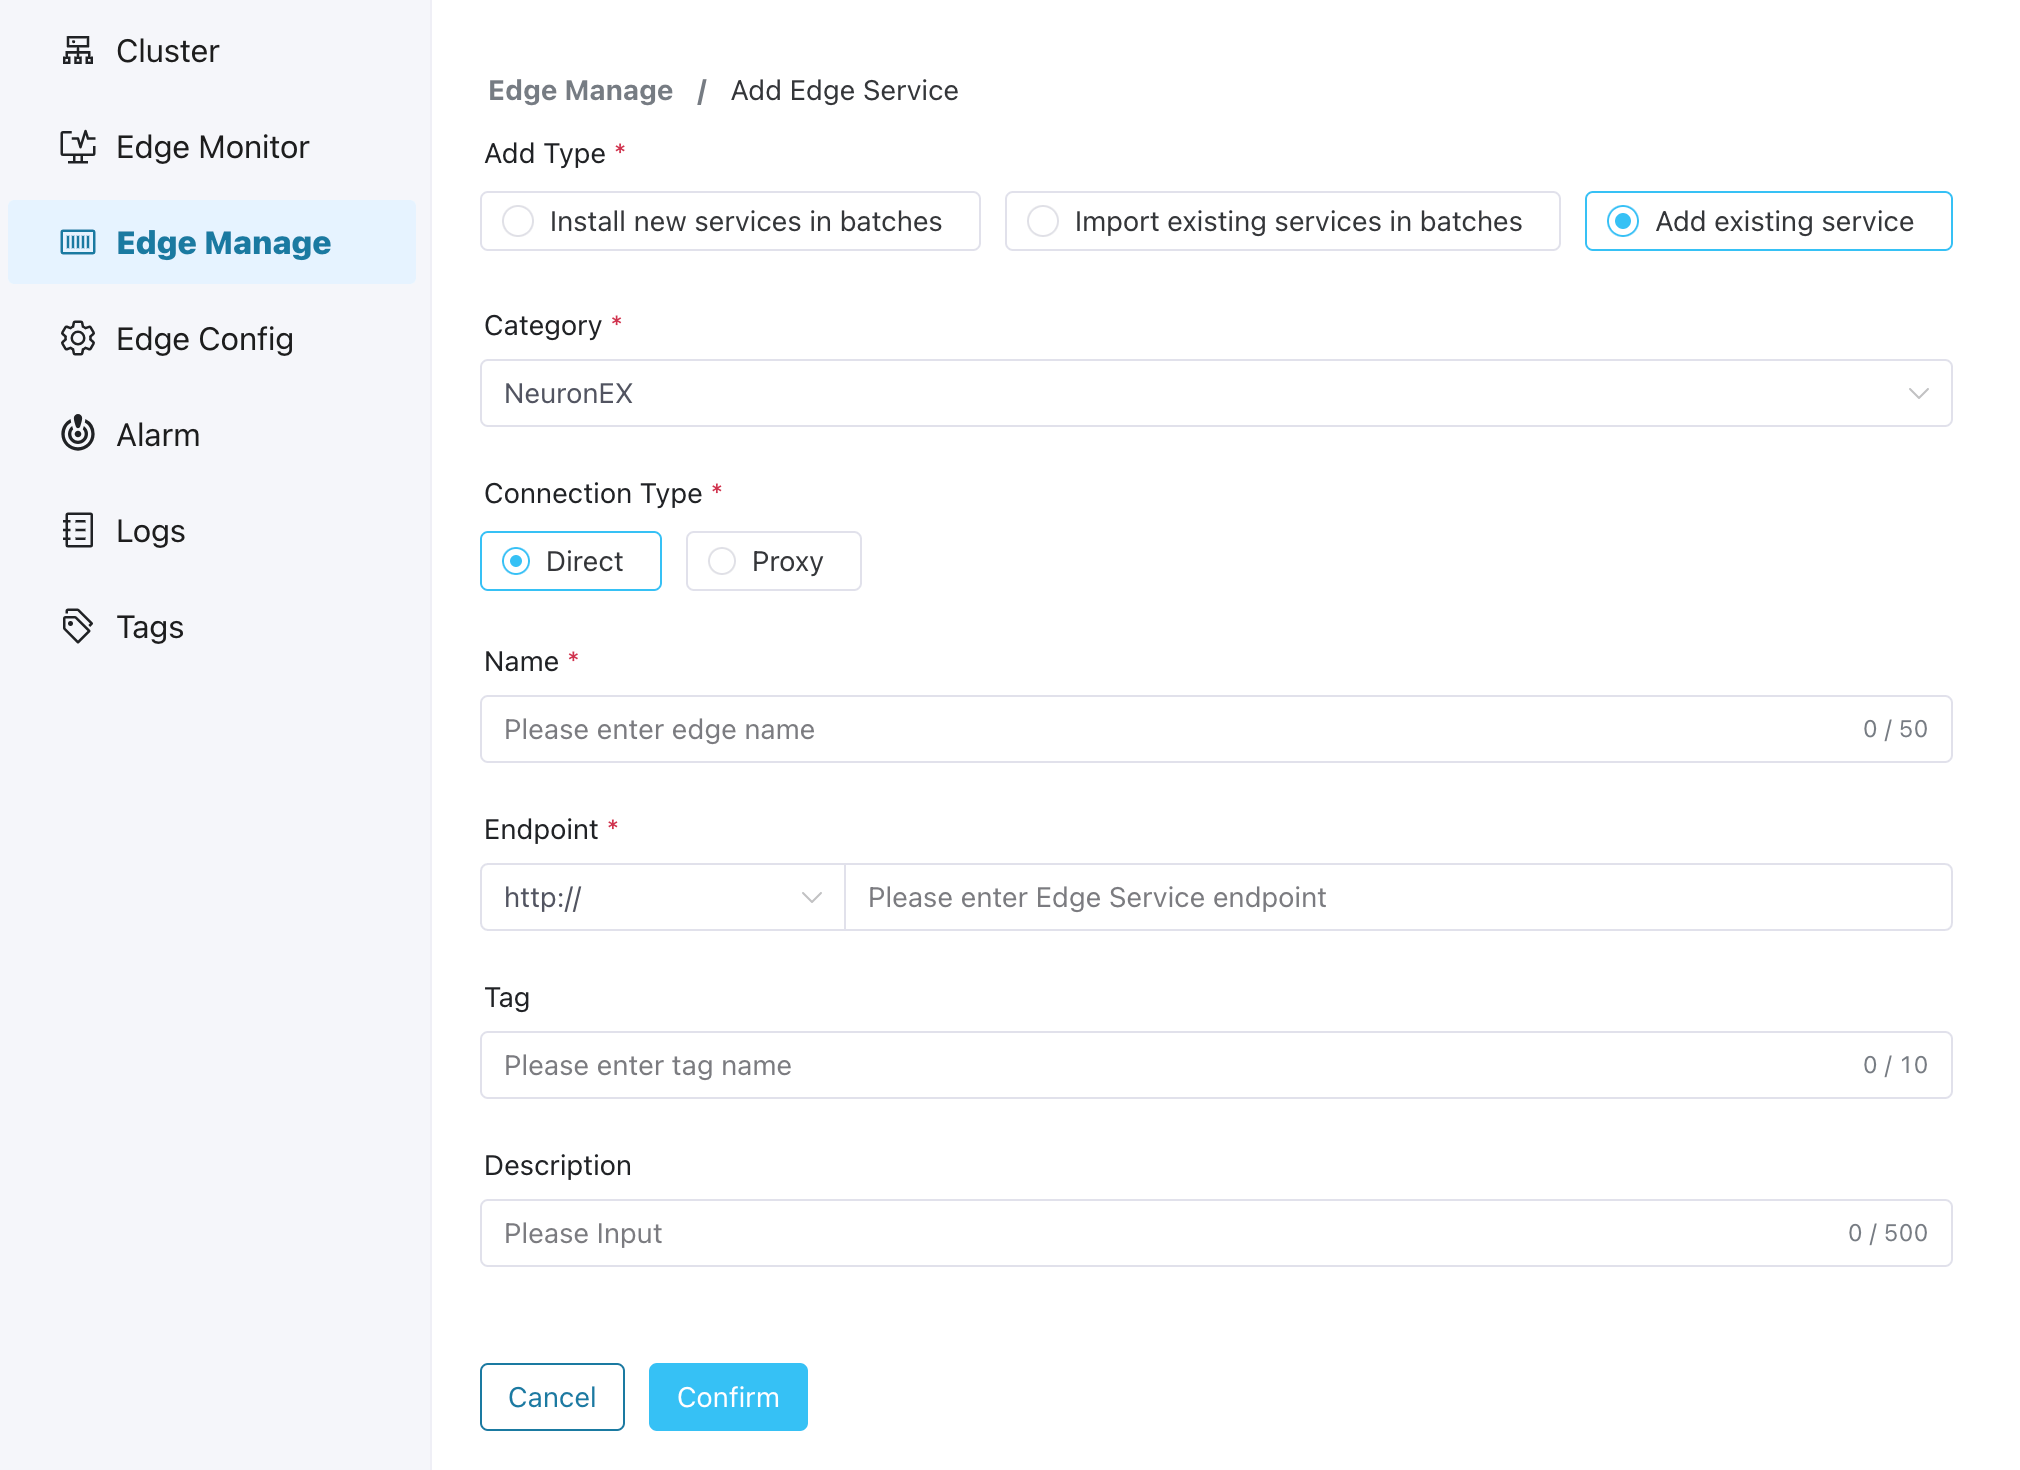
Task: Click the Tags label icon
Action: point(78,627)
